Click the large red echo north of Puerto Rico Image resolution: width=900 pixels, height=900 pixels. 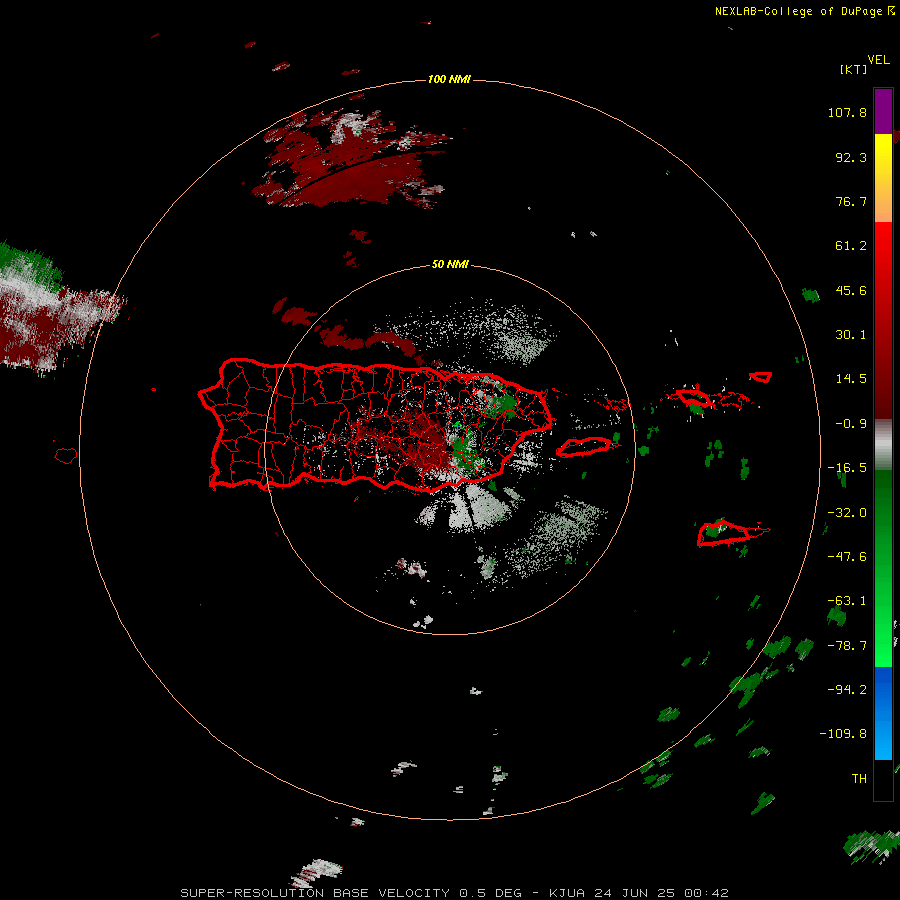[350, 159]
